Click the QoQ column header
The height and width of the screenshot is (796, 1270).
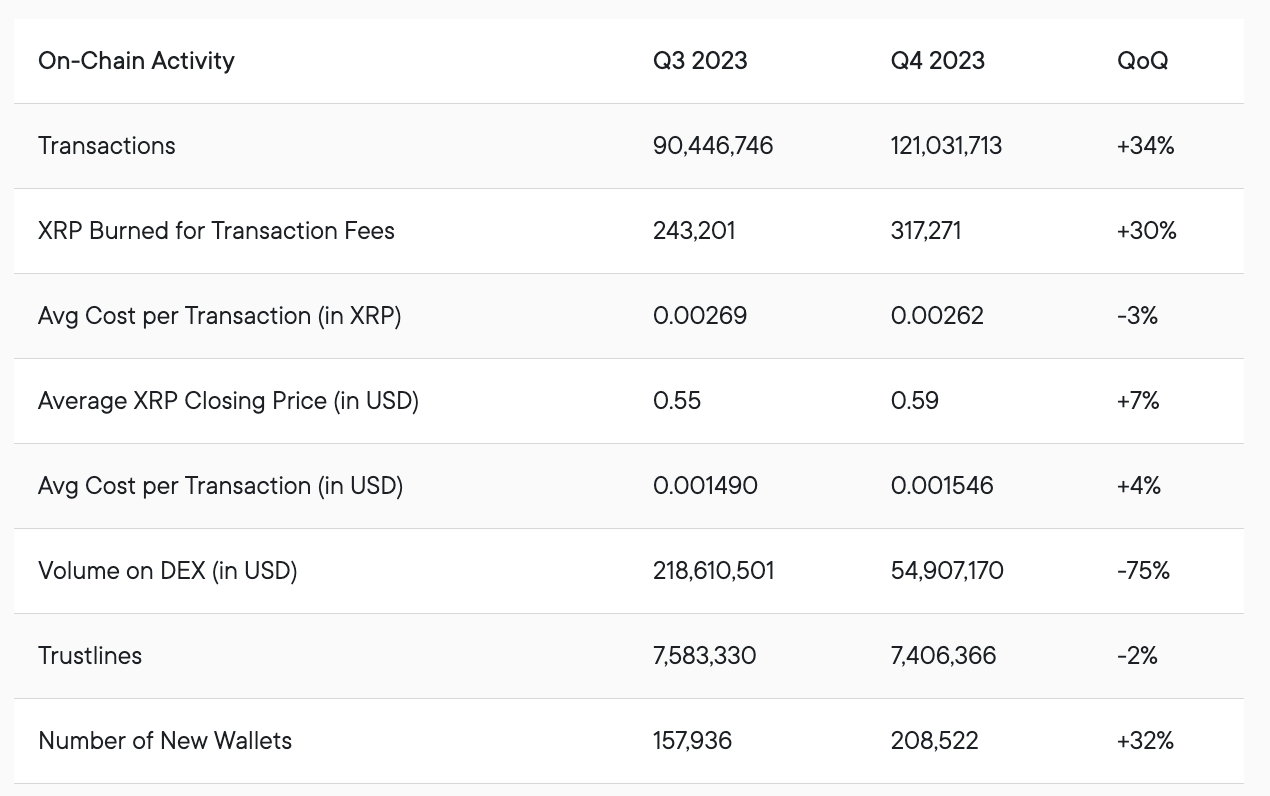(1142, 61)
